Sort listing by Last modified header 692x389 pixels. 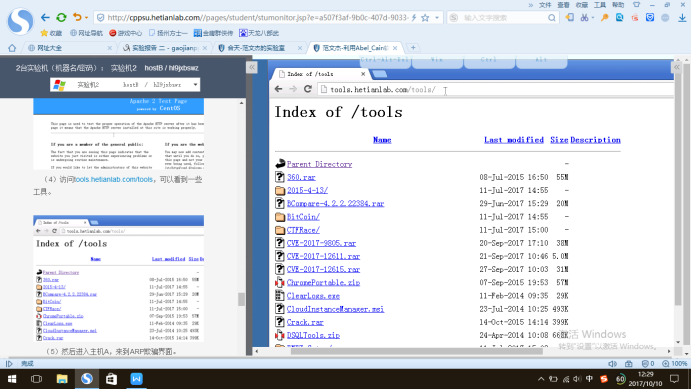pos(514,140)
